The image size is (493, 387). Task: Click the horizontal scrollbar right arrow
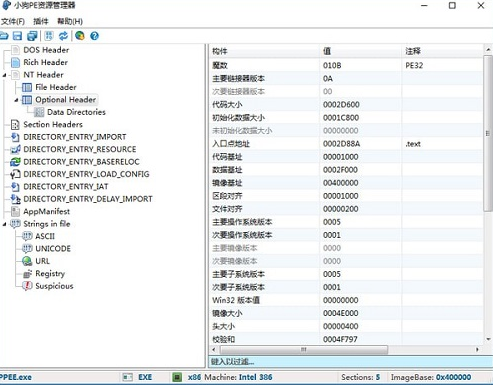tap(477, 350)
